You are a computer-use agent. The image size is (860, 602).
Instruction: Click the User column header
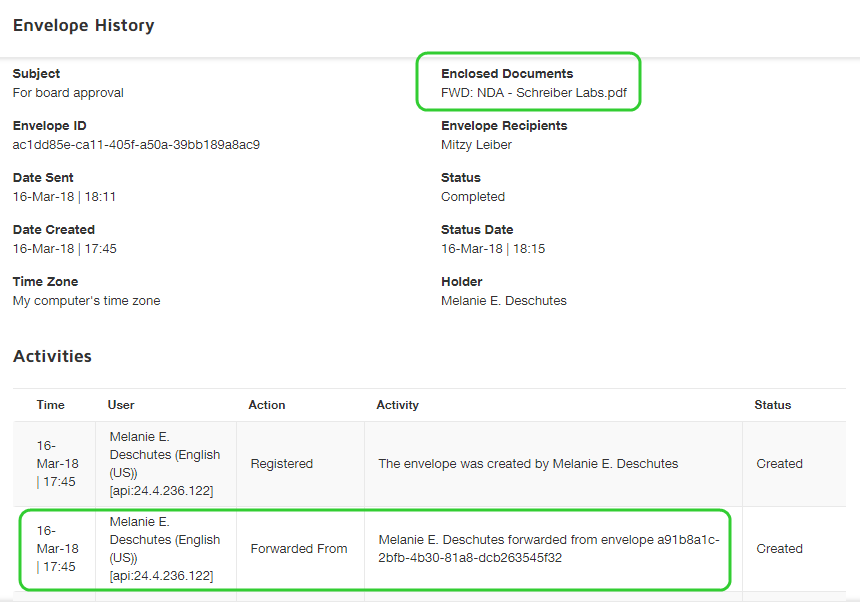(x=121, y=405)
